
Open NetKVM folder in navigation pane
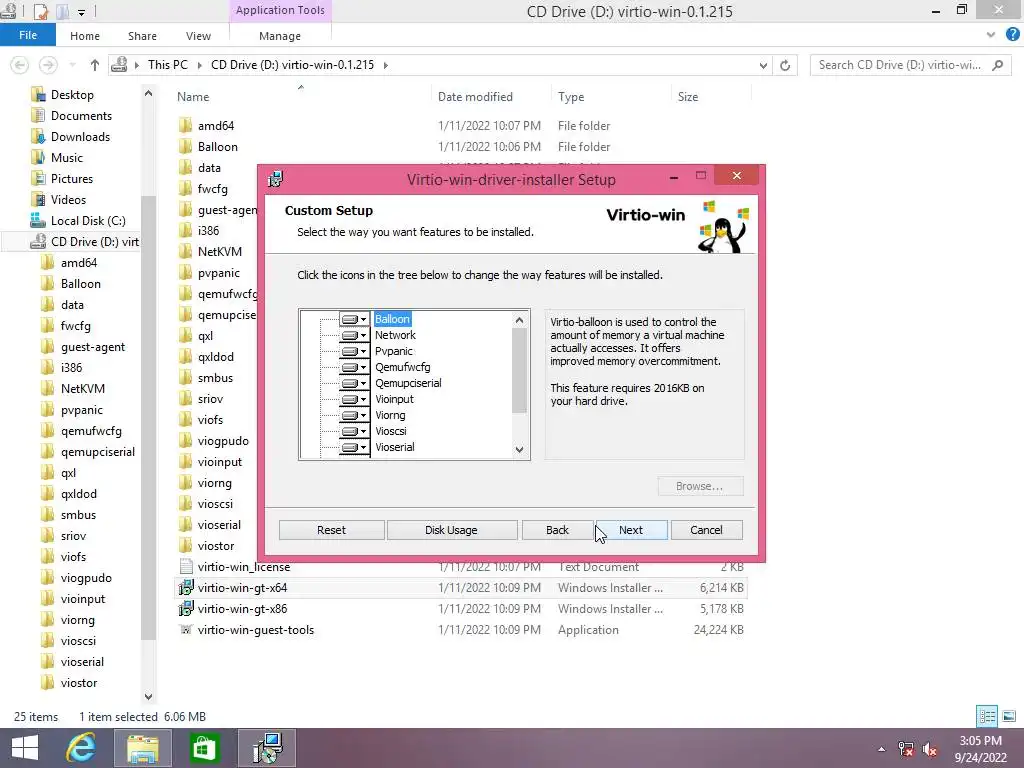click(82, 389)
